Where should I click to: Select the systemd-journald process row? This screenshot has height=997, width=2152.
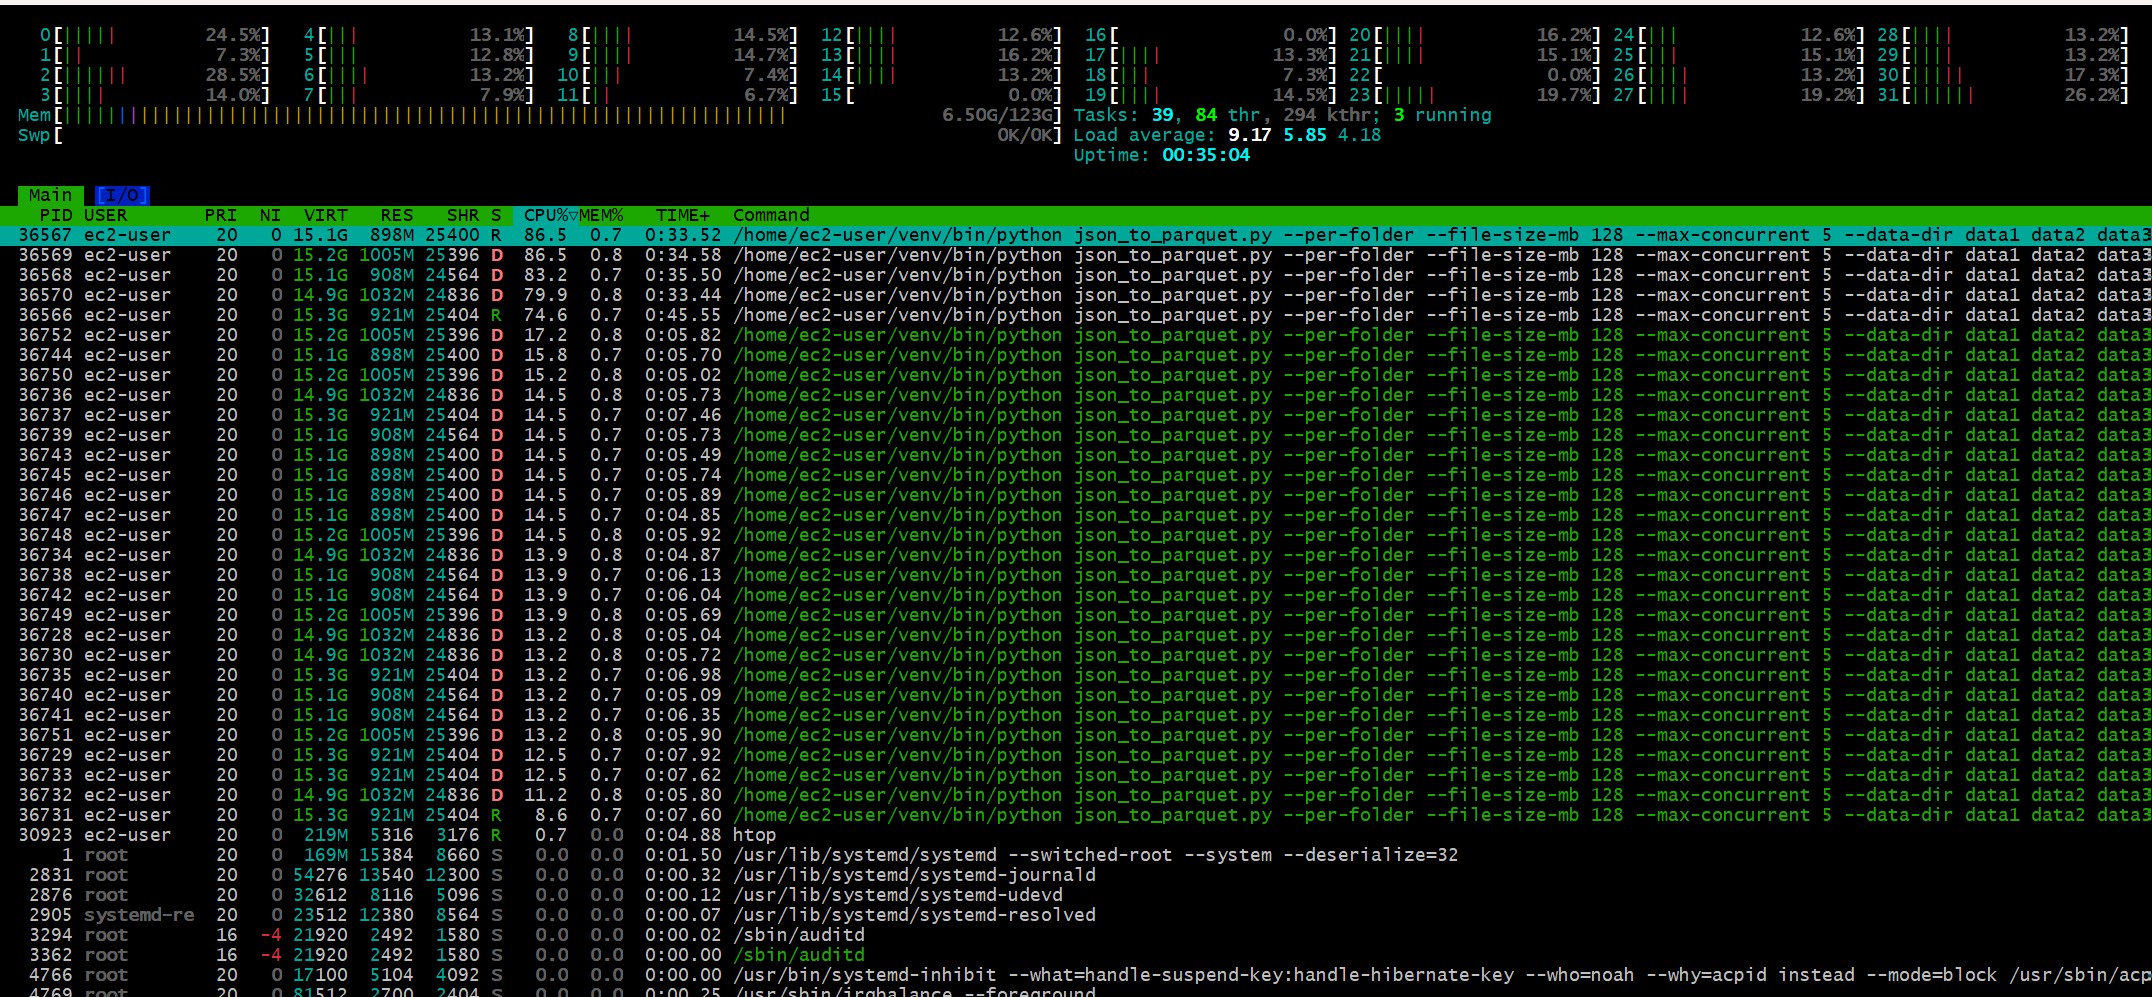(x=1076, y=875)
